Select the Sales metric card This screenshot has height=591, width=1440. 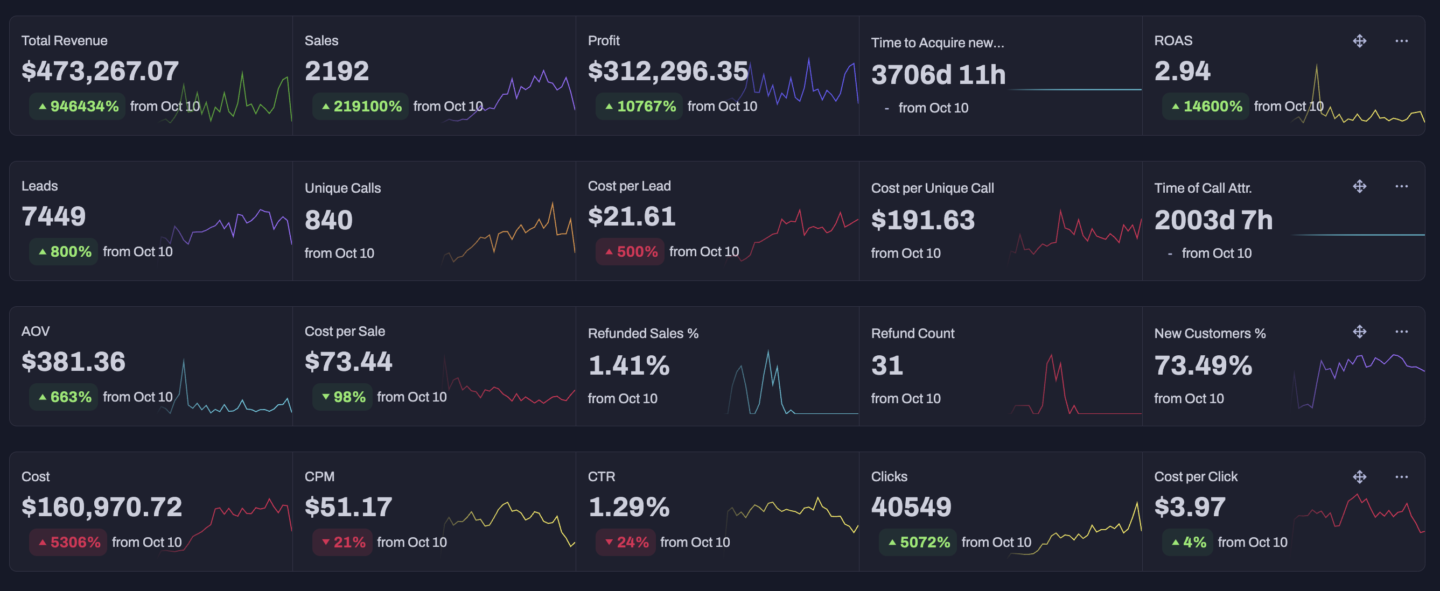[x=435, y=75]
